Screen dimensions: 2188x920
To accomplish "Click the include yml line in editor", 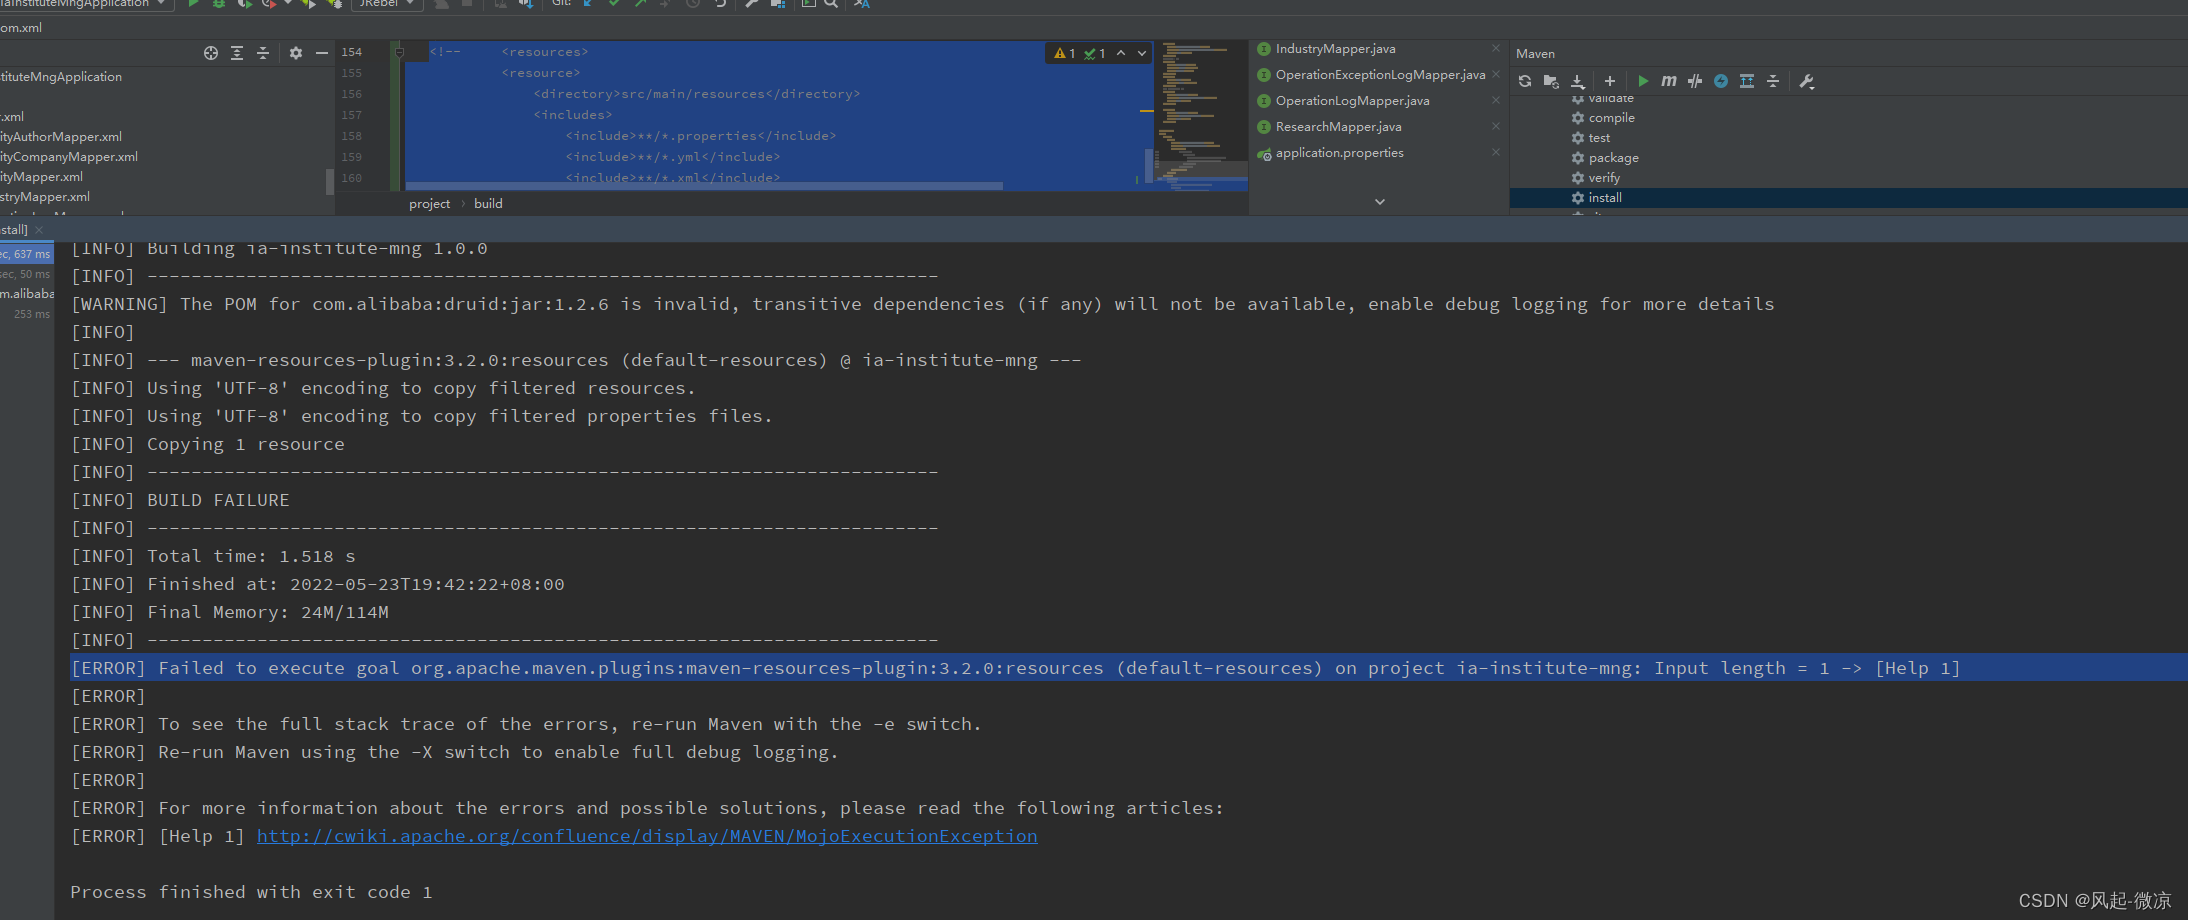I will click(672, 157).
